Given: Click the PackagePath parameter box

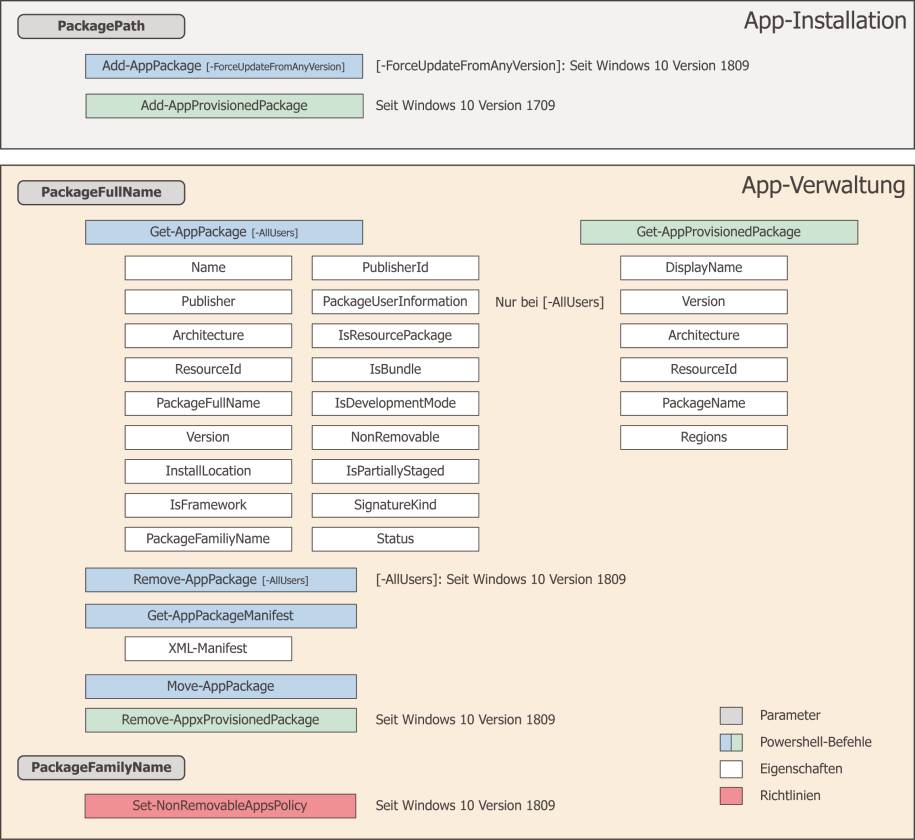Looking at the screenshot, I should tap(101, 26).
